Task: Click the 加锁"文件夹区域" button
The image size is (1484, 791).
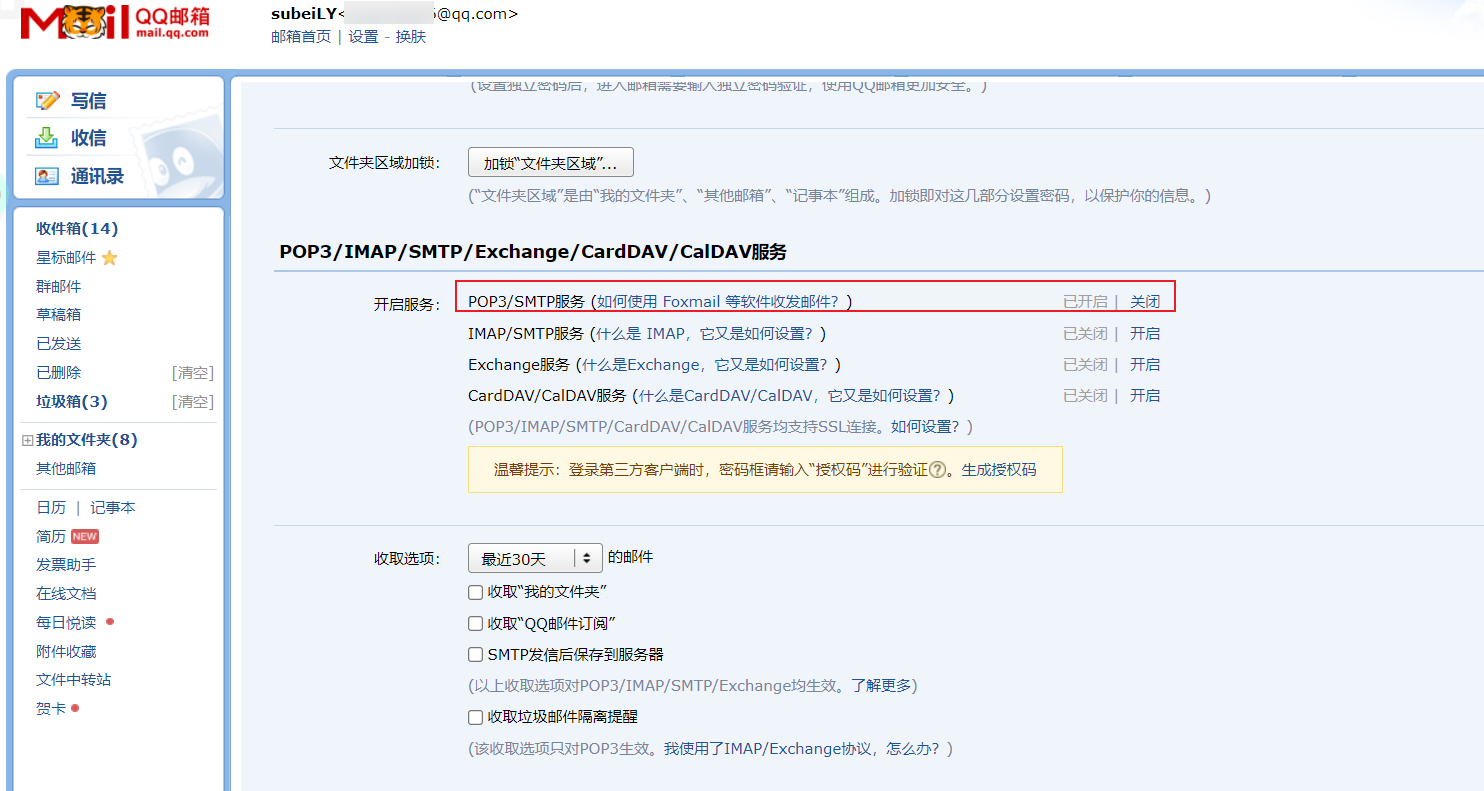Action: click(x=550, y=161)
